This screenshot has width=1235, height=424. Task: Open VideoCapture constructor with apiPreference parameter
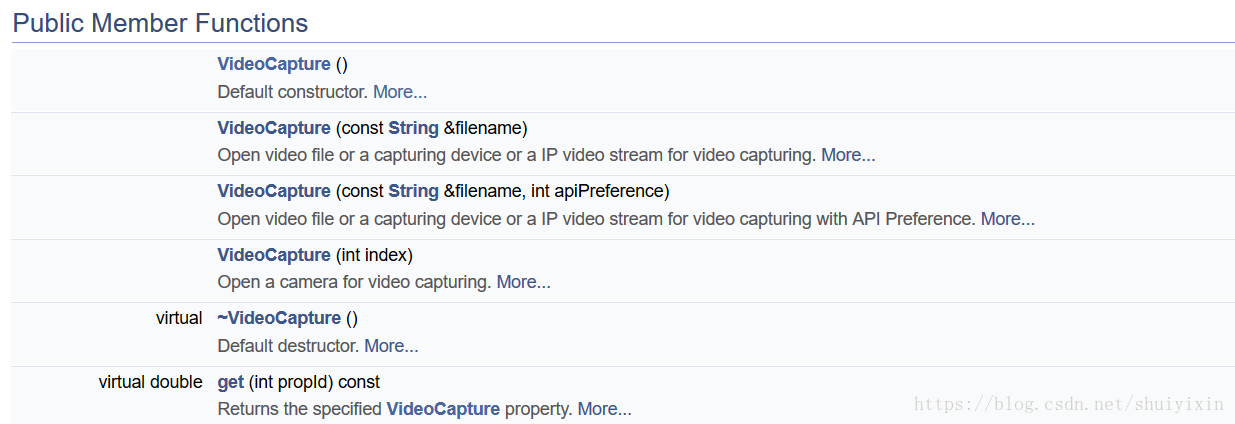click(x=273, y=191)
